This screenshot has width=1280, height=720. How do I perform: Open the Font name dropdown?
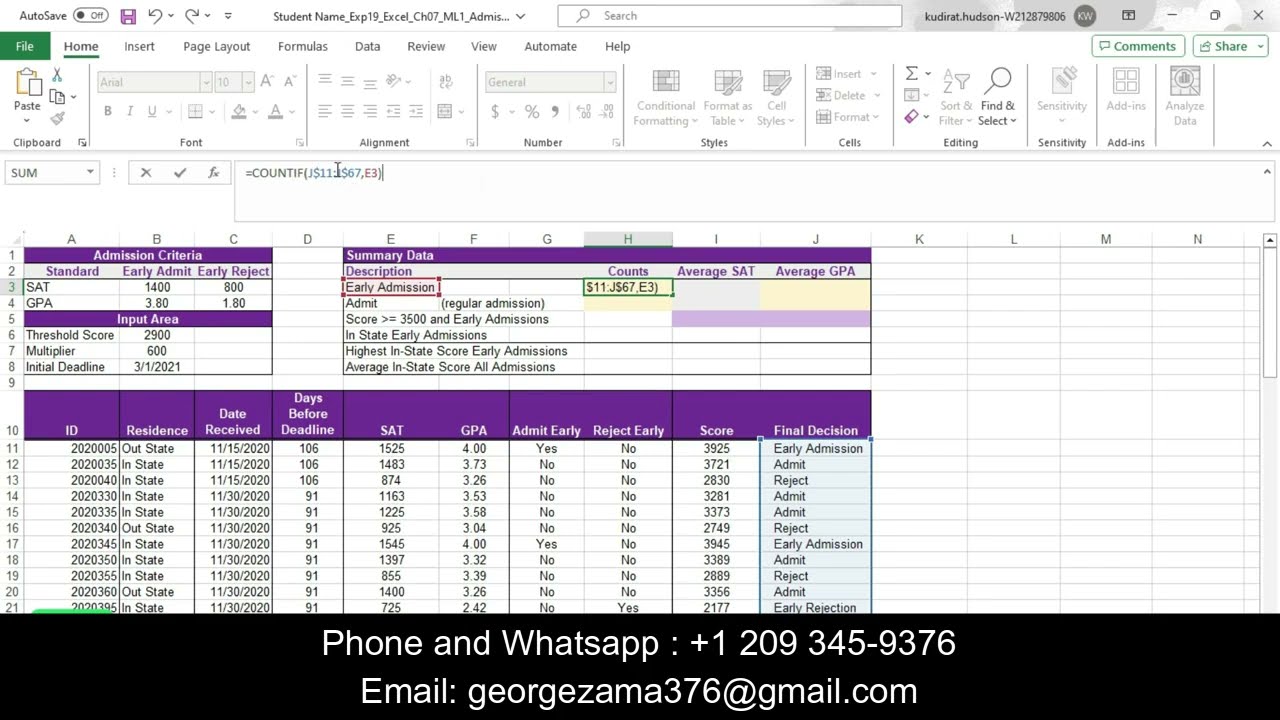[206, 82]
